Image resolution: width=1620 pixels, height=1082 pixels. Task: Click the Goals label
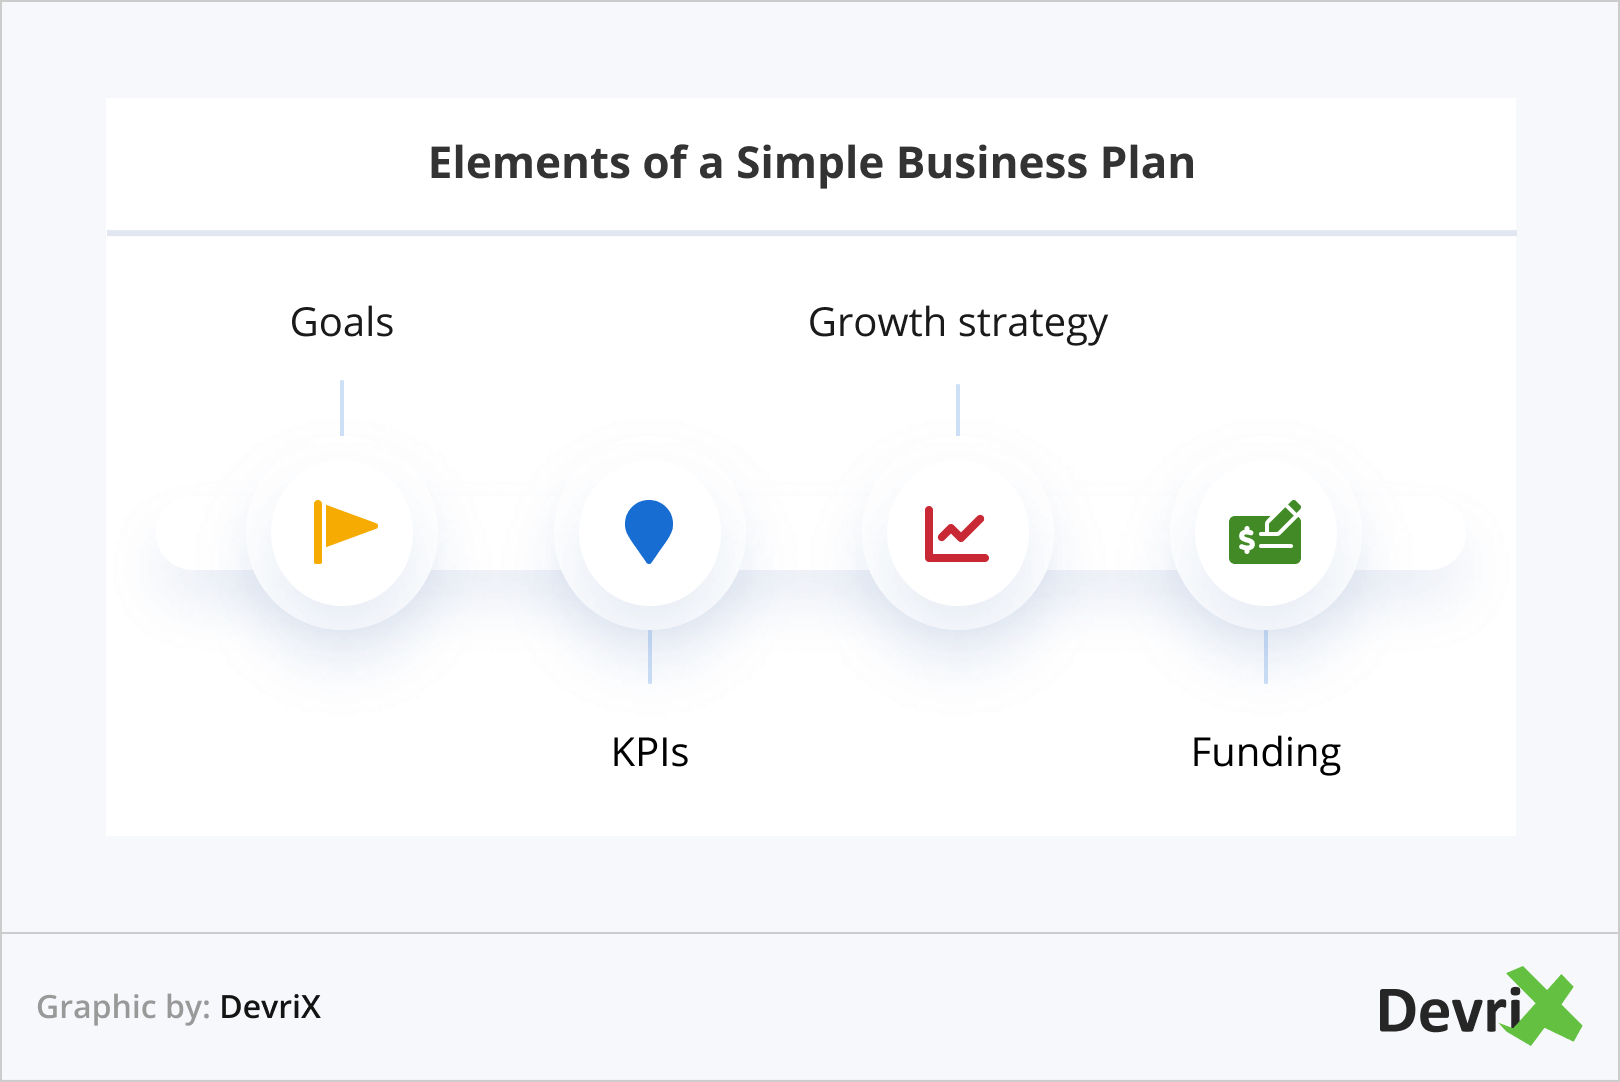(x=342, y=323)
